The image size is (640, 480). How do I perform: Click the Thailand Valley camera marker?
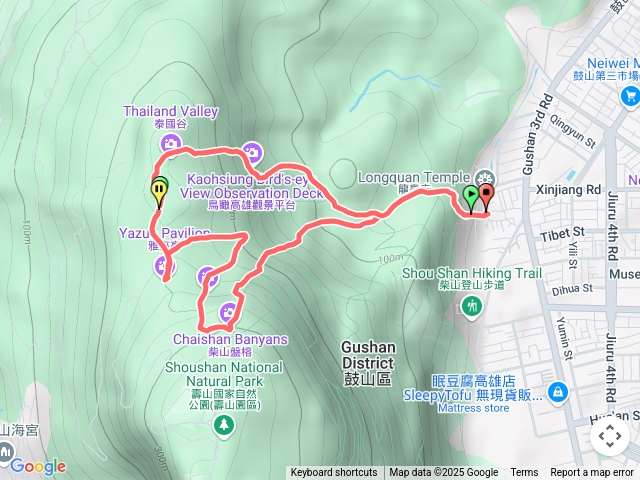coord(171,144)
